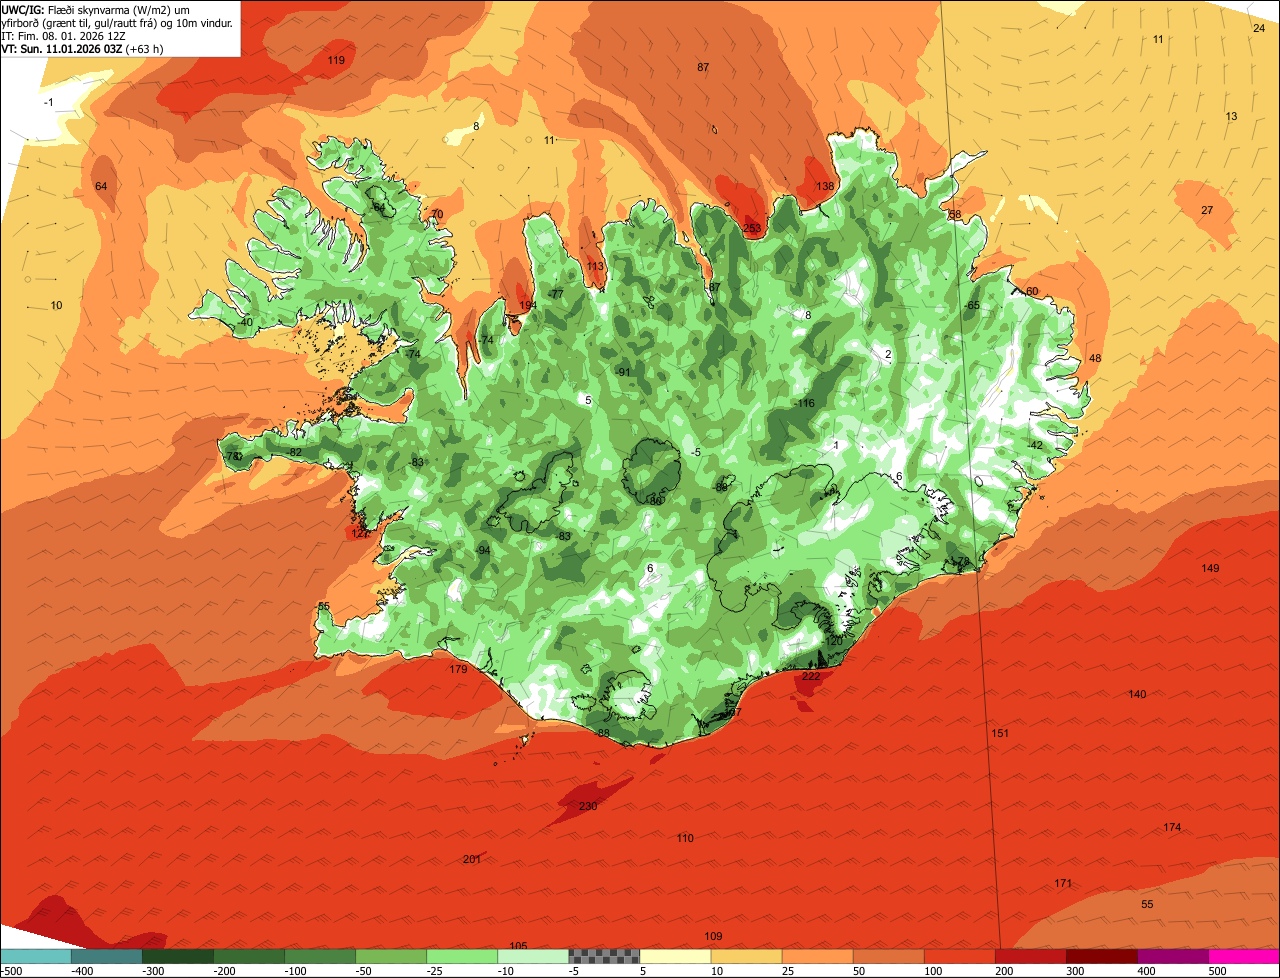
Task: Select the legend swatch from -100 to -50
Action: coord(320,956)
